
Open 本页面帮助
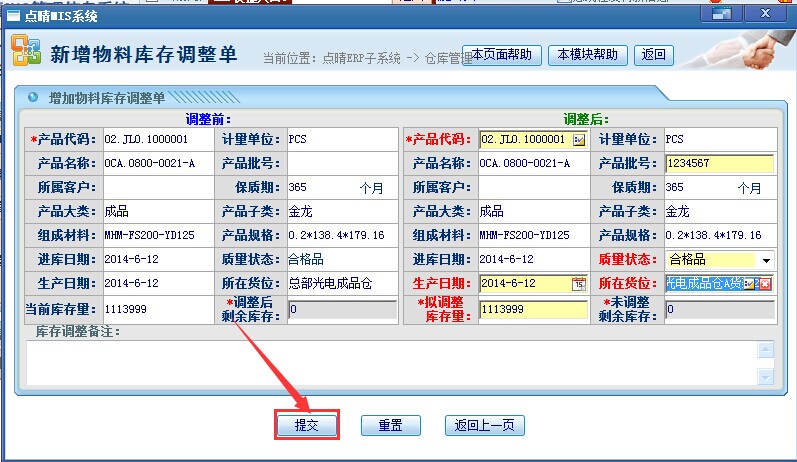coord(502,55)
